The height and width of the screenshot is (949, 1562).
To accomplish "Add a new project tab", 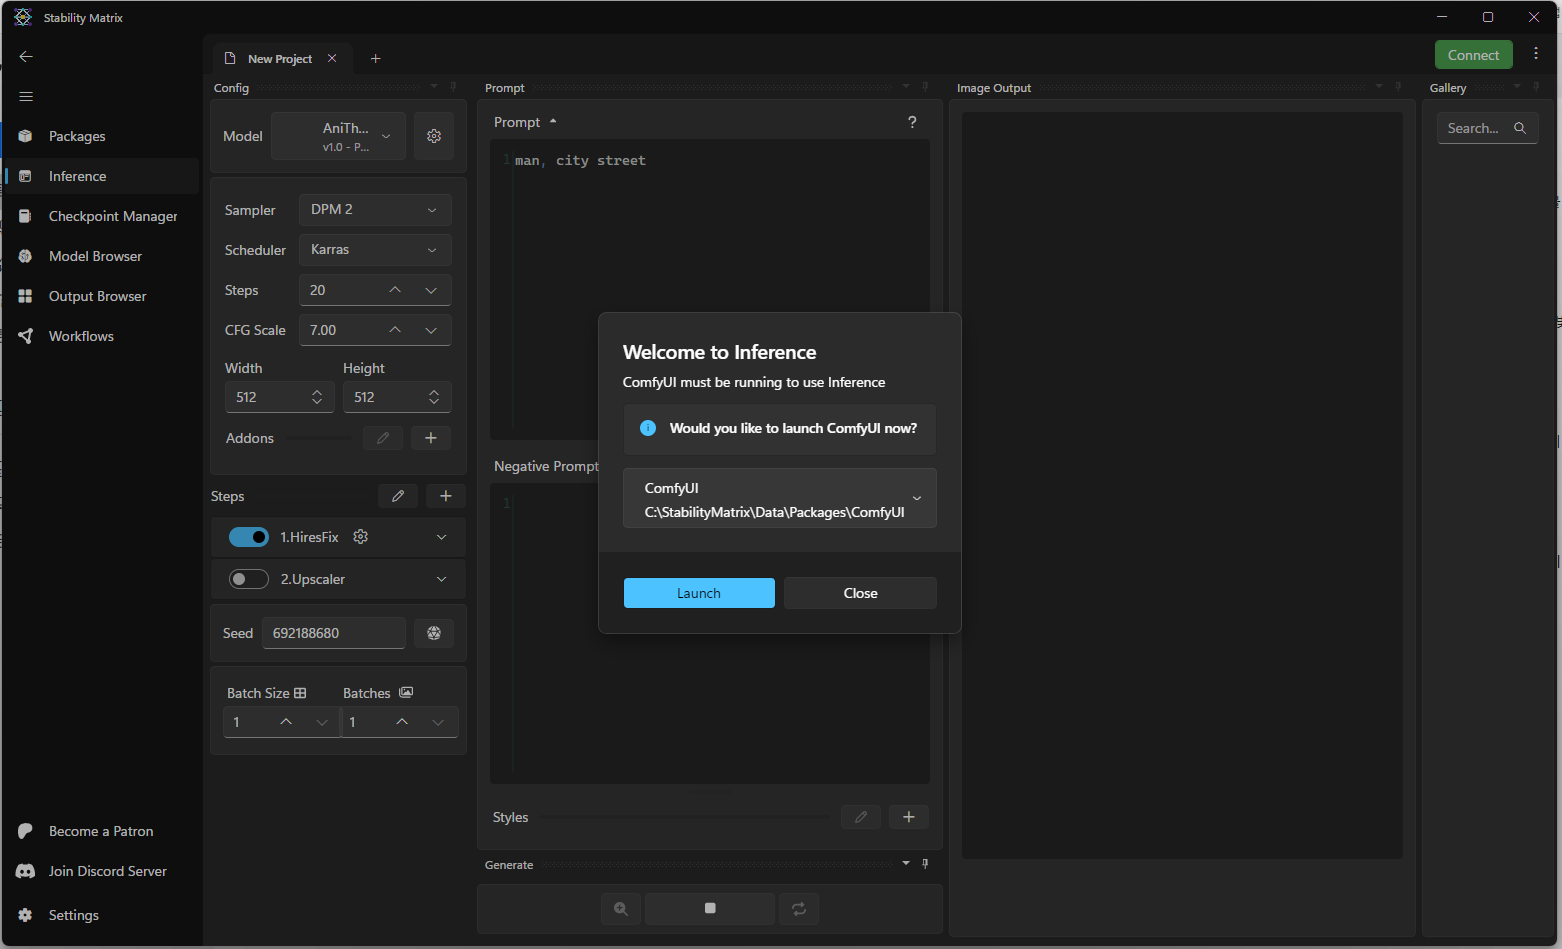I will pyautogui.click(x=376, y=59).
